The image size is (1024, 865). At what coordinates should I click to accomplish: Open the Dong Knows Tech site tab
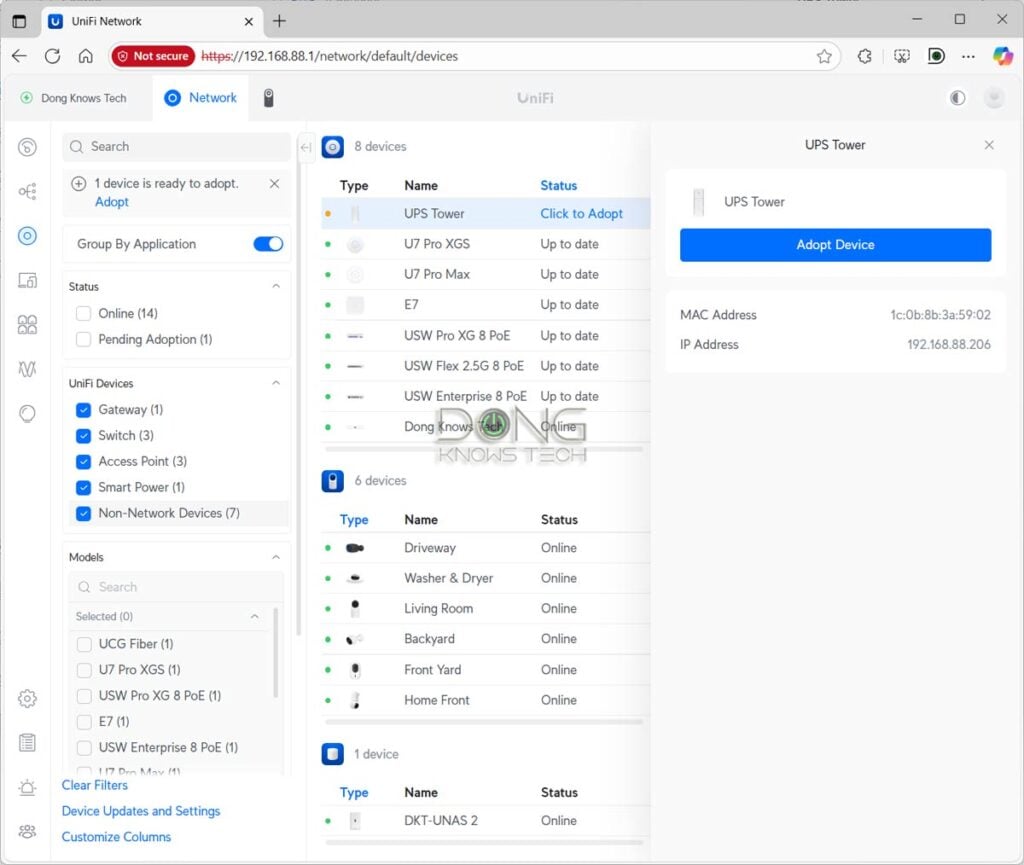[x=74, y=98]
